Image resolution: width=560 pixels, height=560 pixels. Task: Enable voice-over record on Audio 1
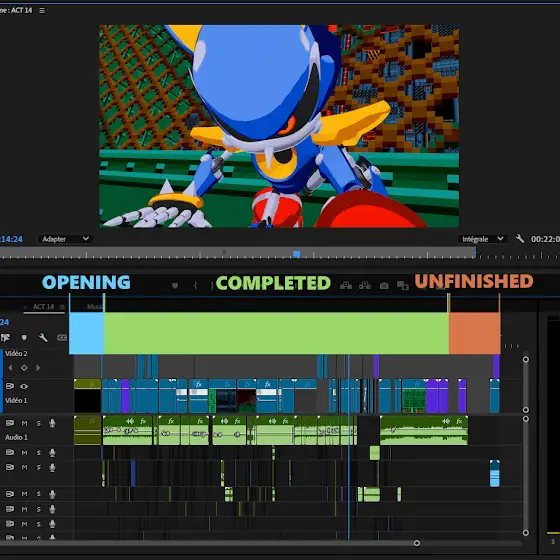coord(52,423)
